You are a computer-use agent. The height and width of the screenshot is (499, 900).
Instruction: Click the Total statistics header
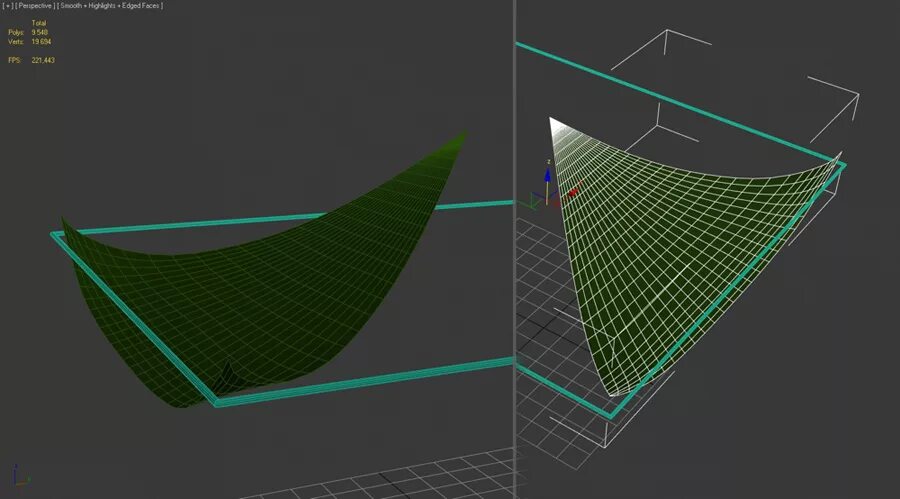point(38,24)
